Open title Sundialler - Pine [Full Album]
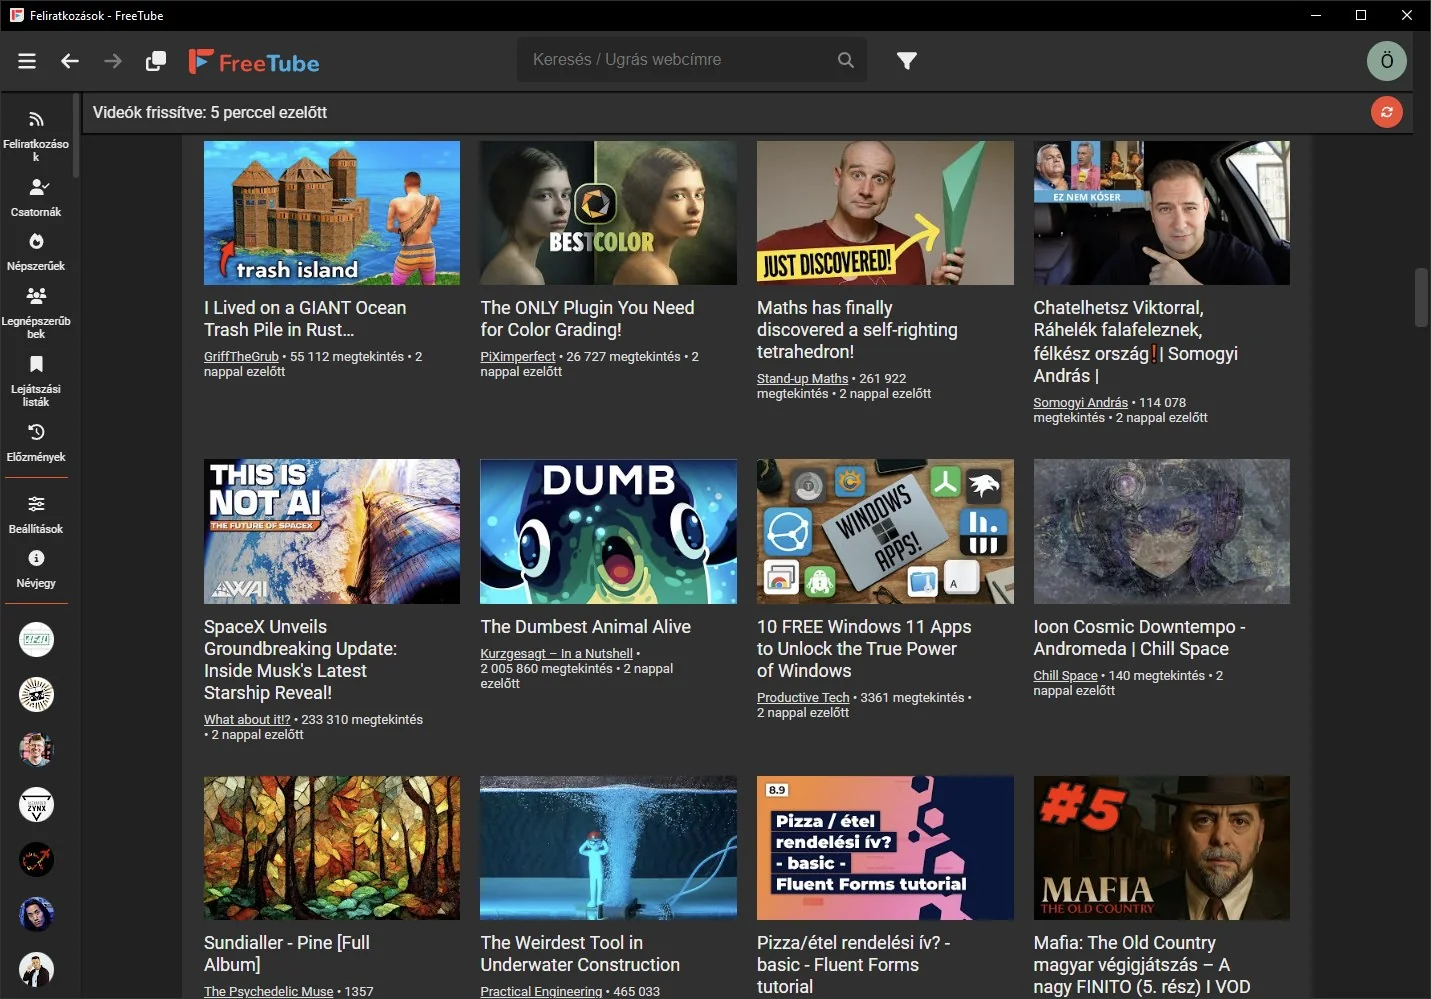Screen dimensions: 1431x999 [287, 954]
